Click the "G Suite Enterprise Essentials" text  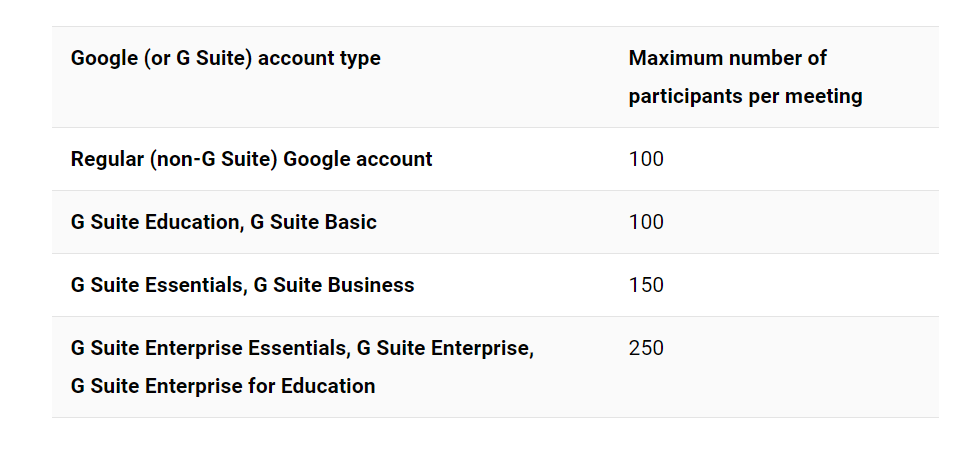click(x=208, y=348)
